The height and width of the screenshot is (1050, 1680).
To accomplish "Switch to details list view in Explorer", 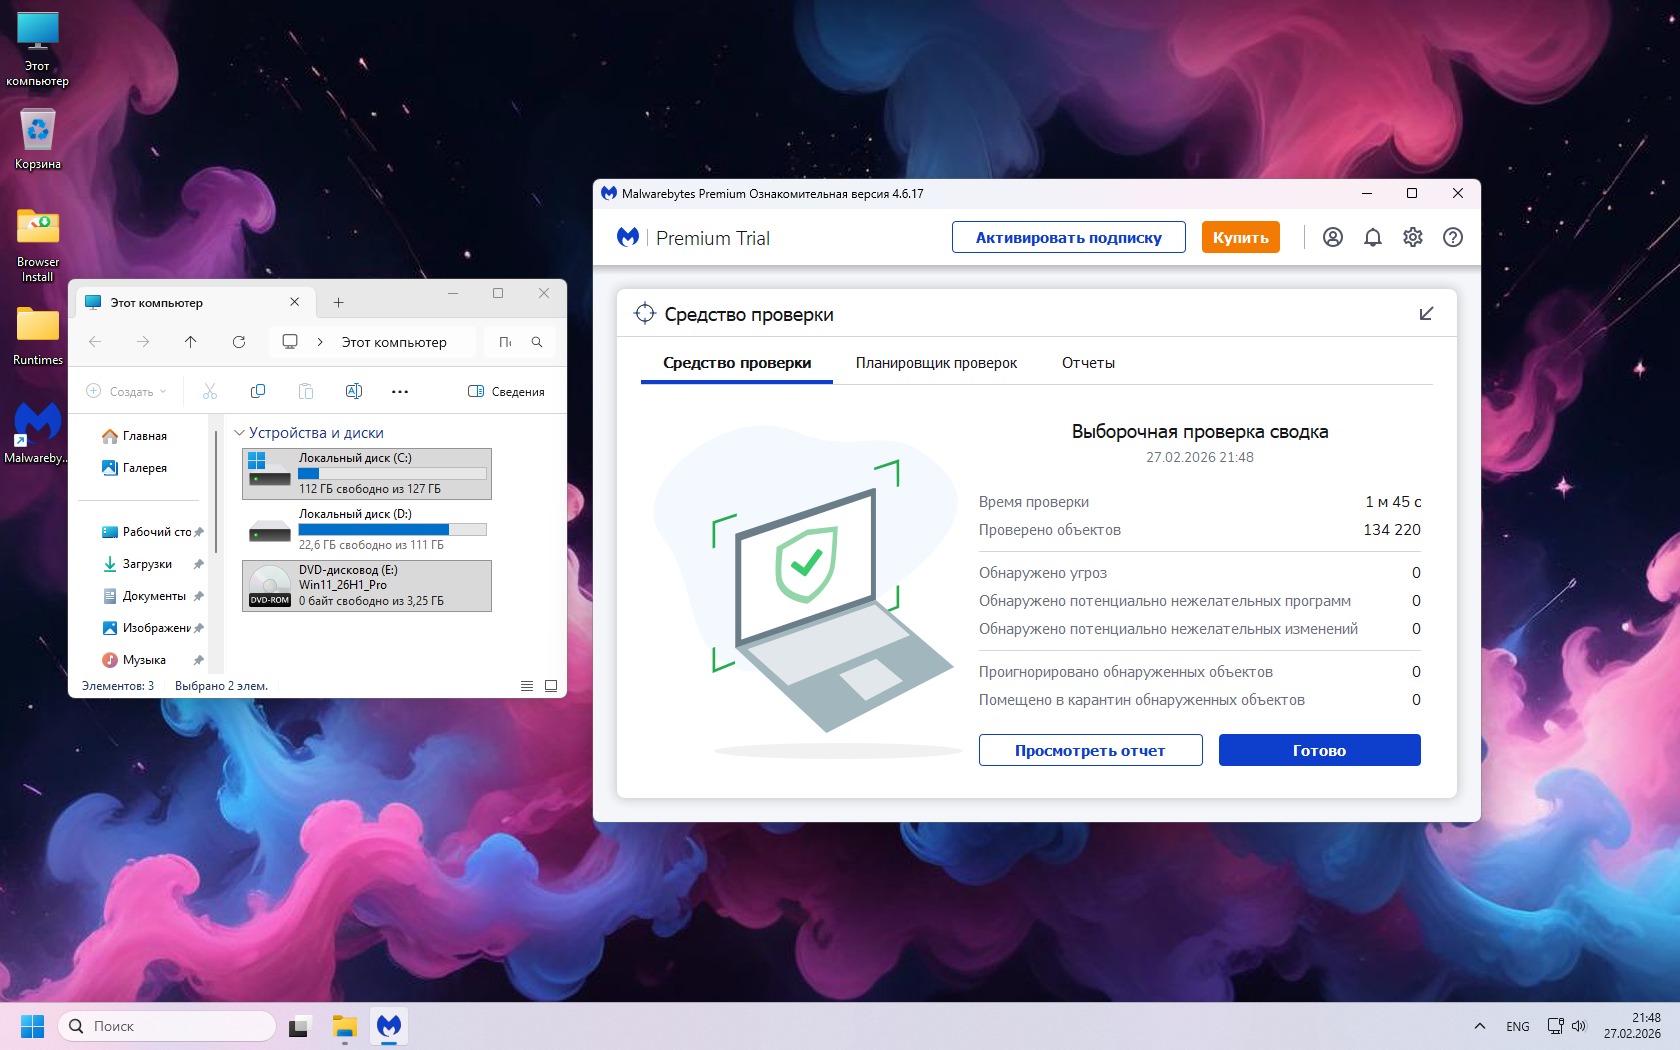I will [x=527, y=686].
